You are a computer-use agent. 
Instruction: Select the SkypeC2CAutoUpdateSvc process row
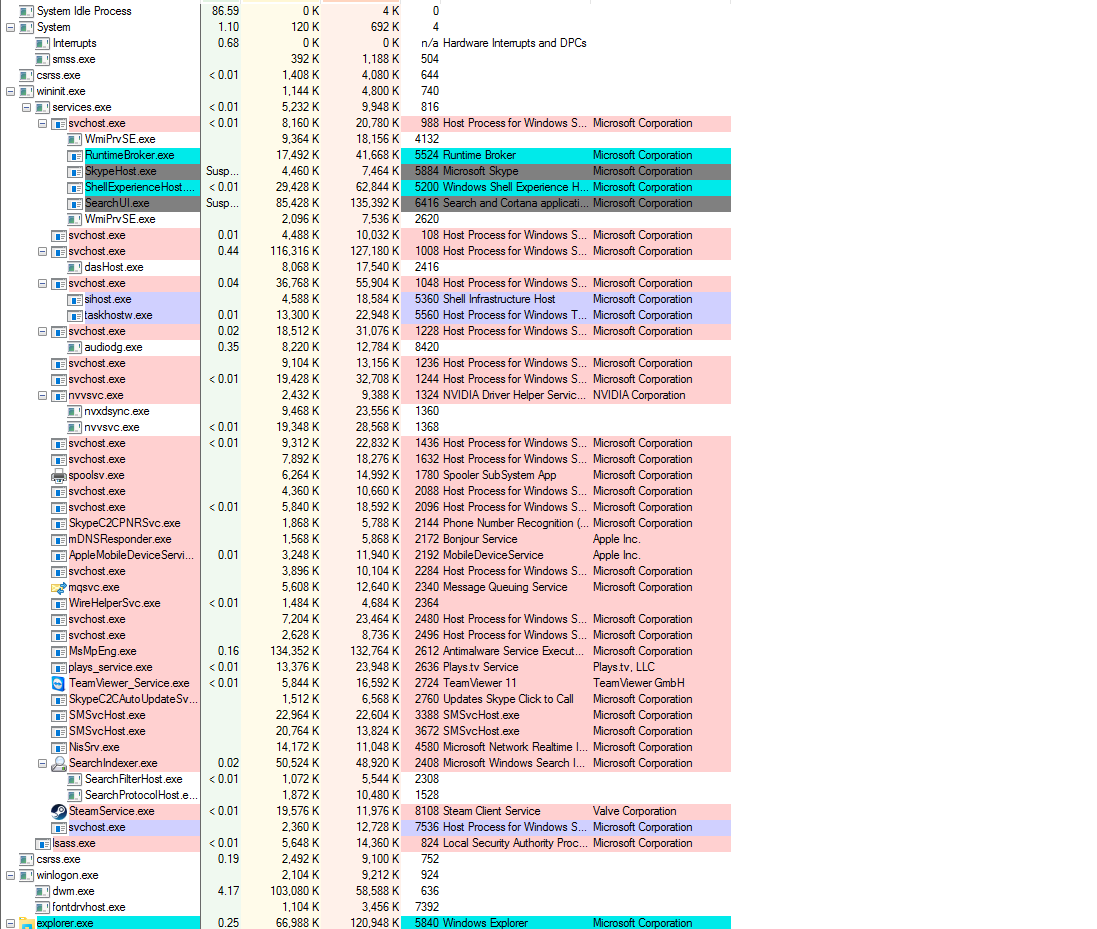tap(366, 700)
